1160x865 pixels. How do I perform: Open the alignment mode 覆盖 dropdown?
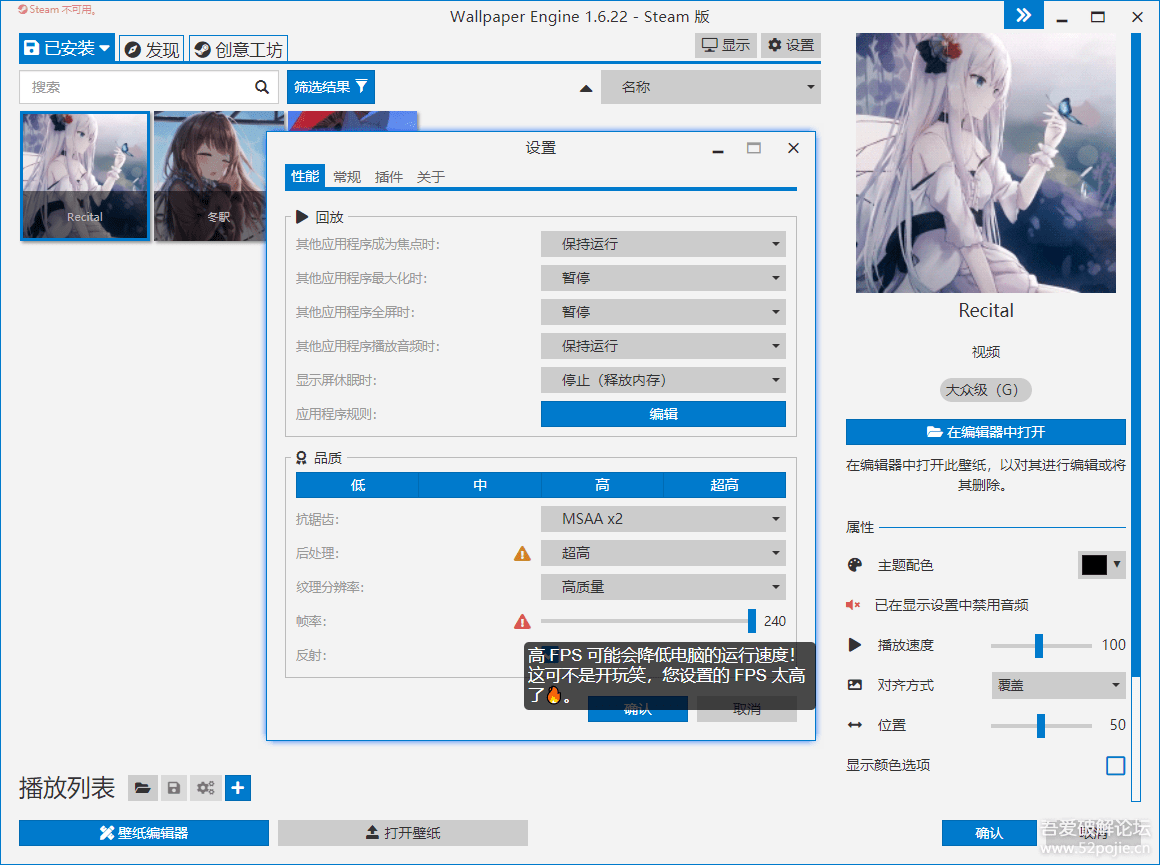pos(1059,685)
